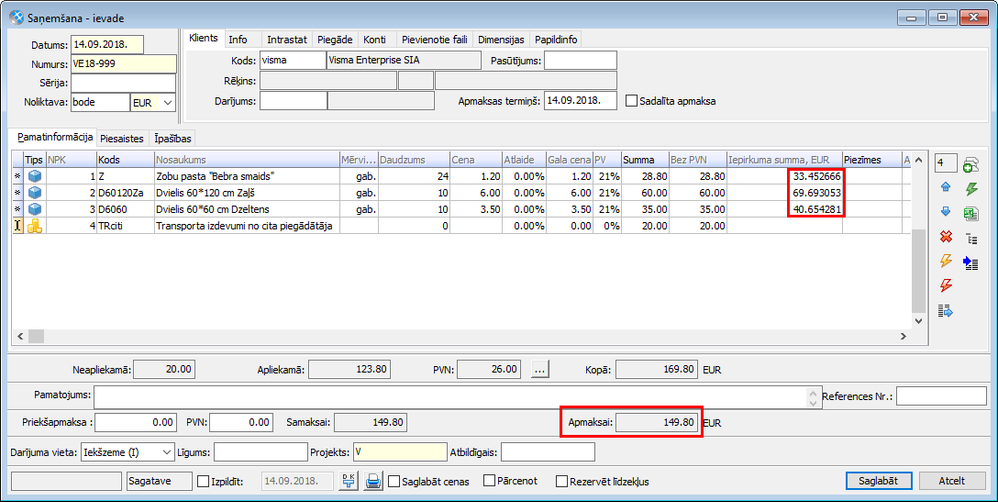Viewport: 998px width, 502px height.
Task: Check the Pārcenot checkbox
Action: (x=489, y=480)
